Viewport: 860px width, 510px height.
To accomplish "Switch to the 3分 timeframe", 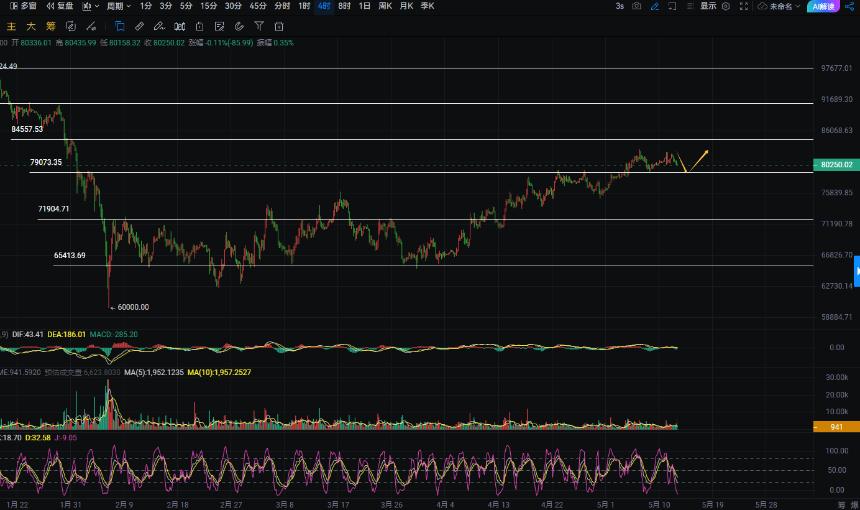I will point(166,6).
